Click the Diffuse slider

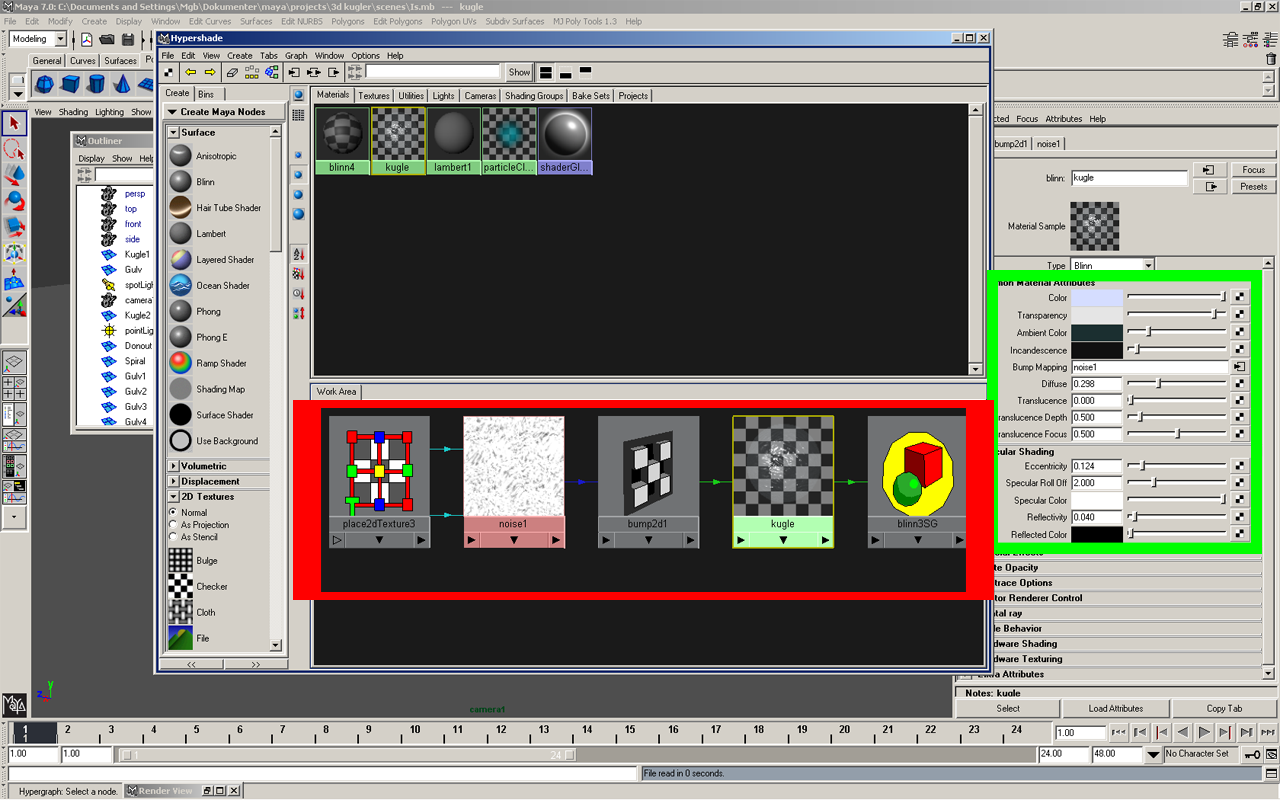click(1177, 384)
